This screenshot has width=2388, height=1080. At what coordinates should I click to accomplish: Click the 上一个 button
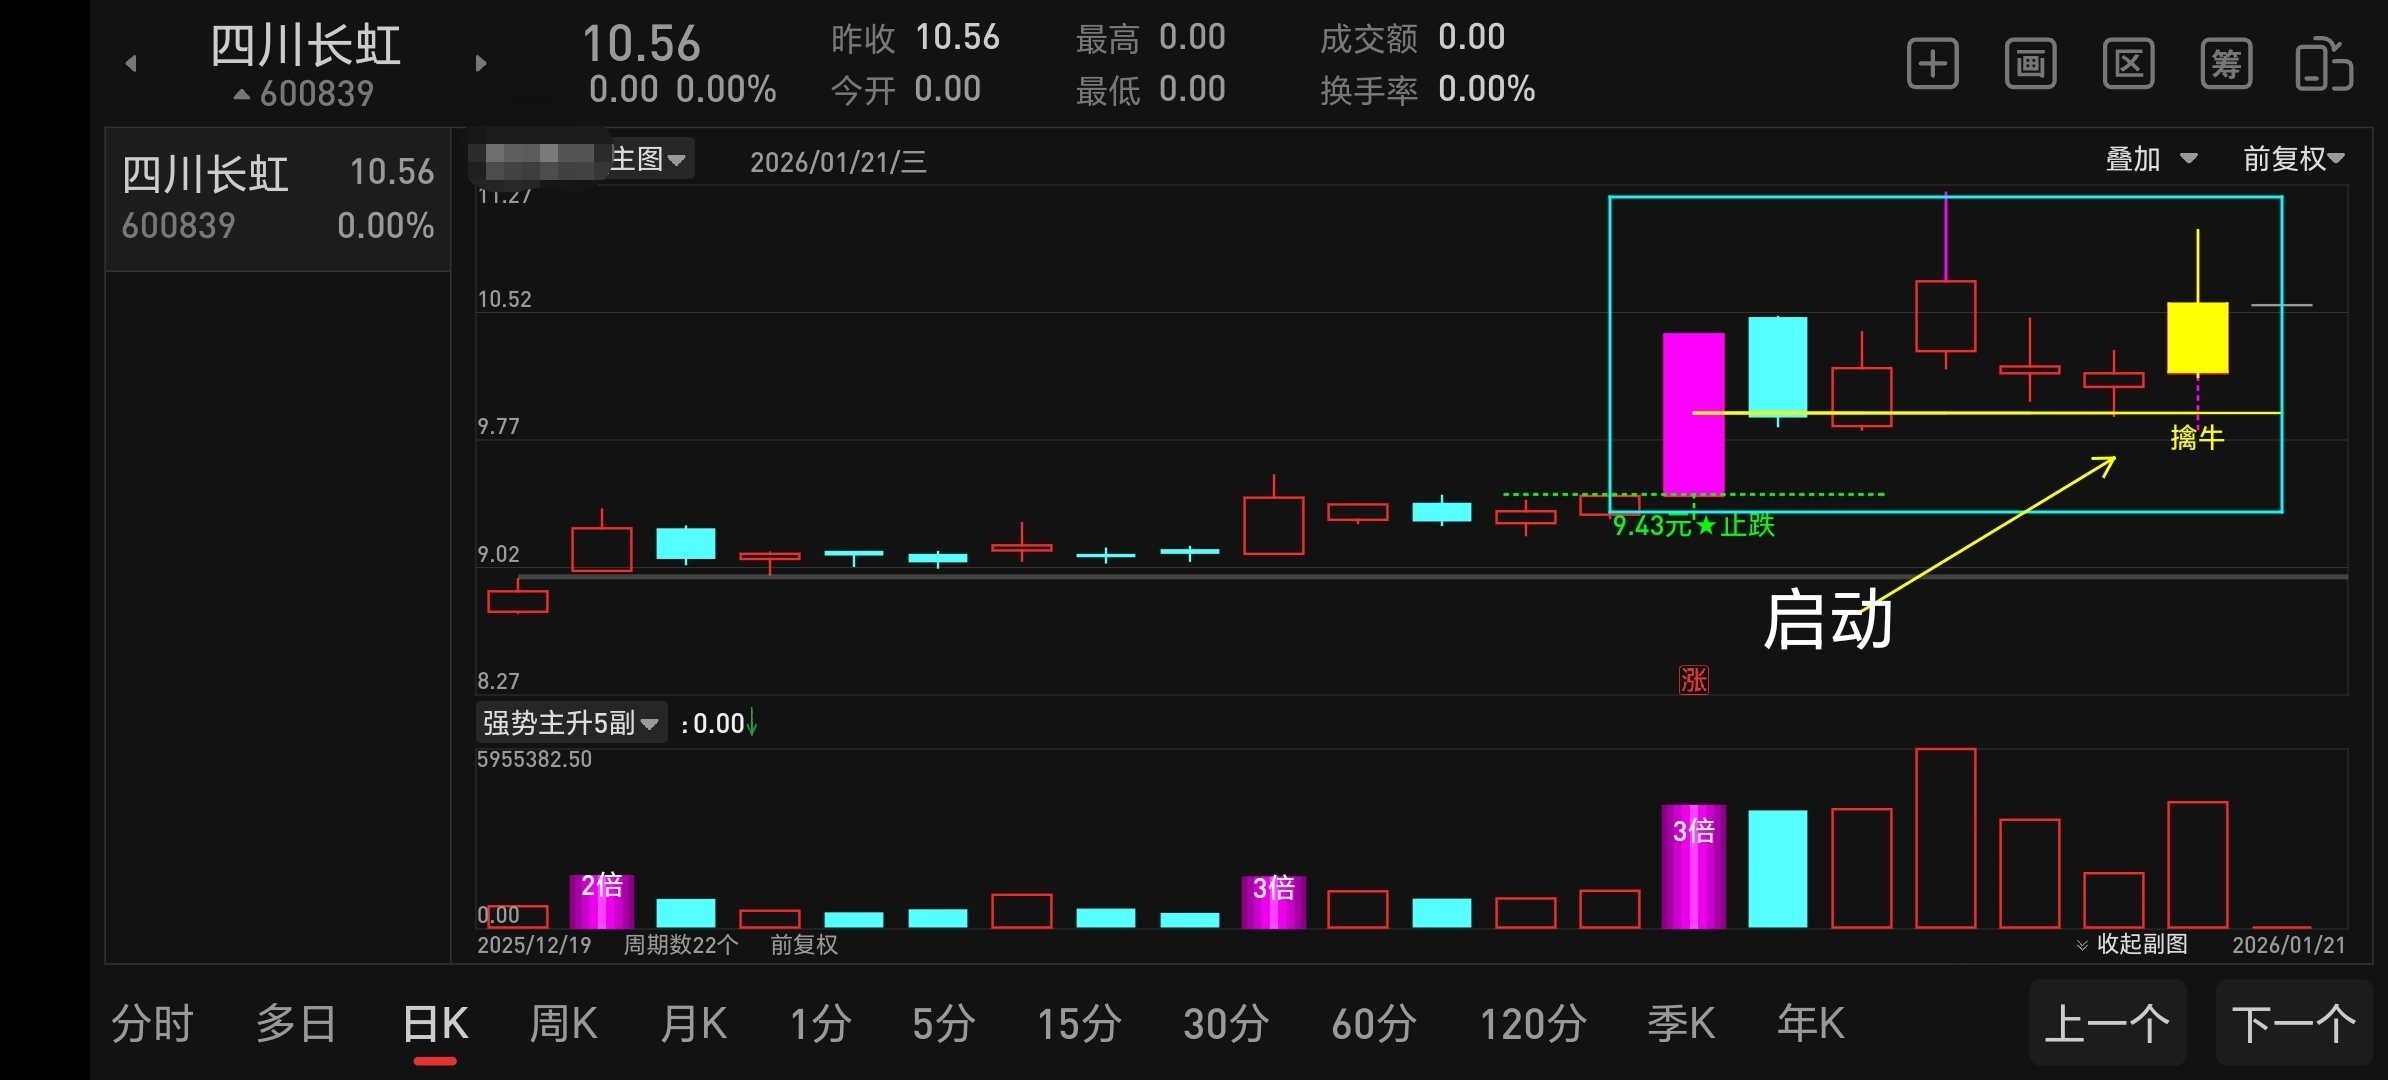[2107, 1024]
